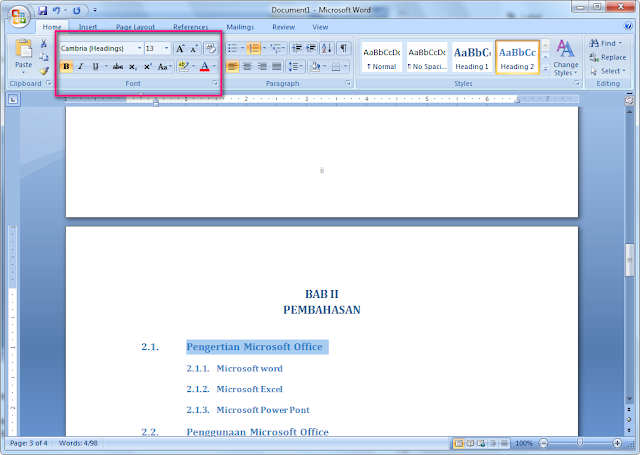Screen dimensions: 640x455
Task: Open the Paragraph dialog launcher
Action: coord(348,83)
